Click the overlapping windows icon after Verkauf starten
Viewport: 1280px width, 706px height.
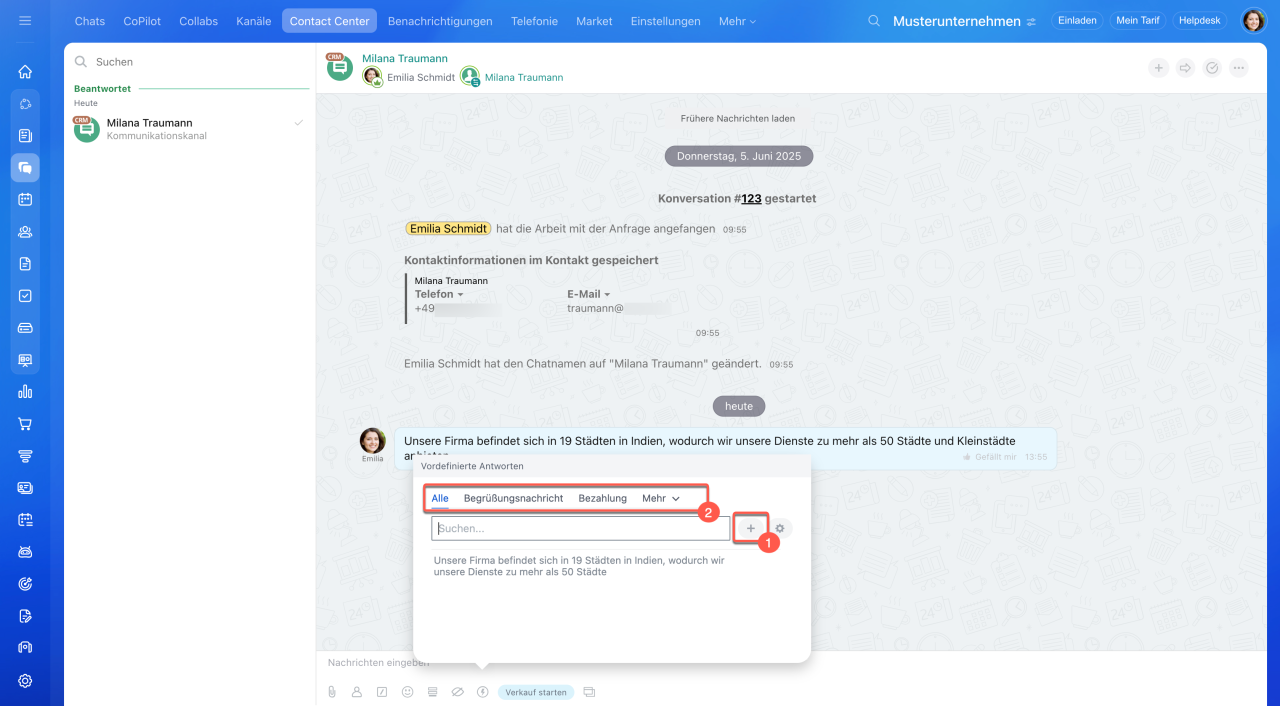[x=589, y=692]
